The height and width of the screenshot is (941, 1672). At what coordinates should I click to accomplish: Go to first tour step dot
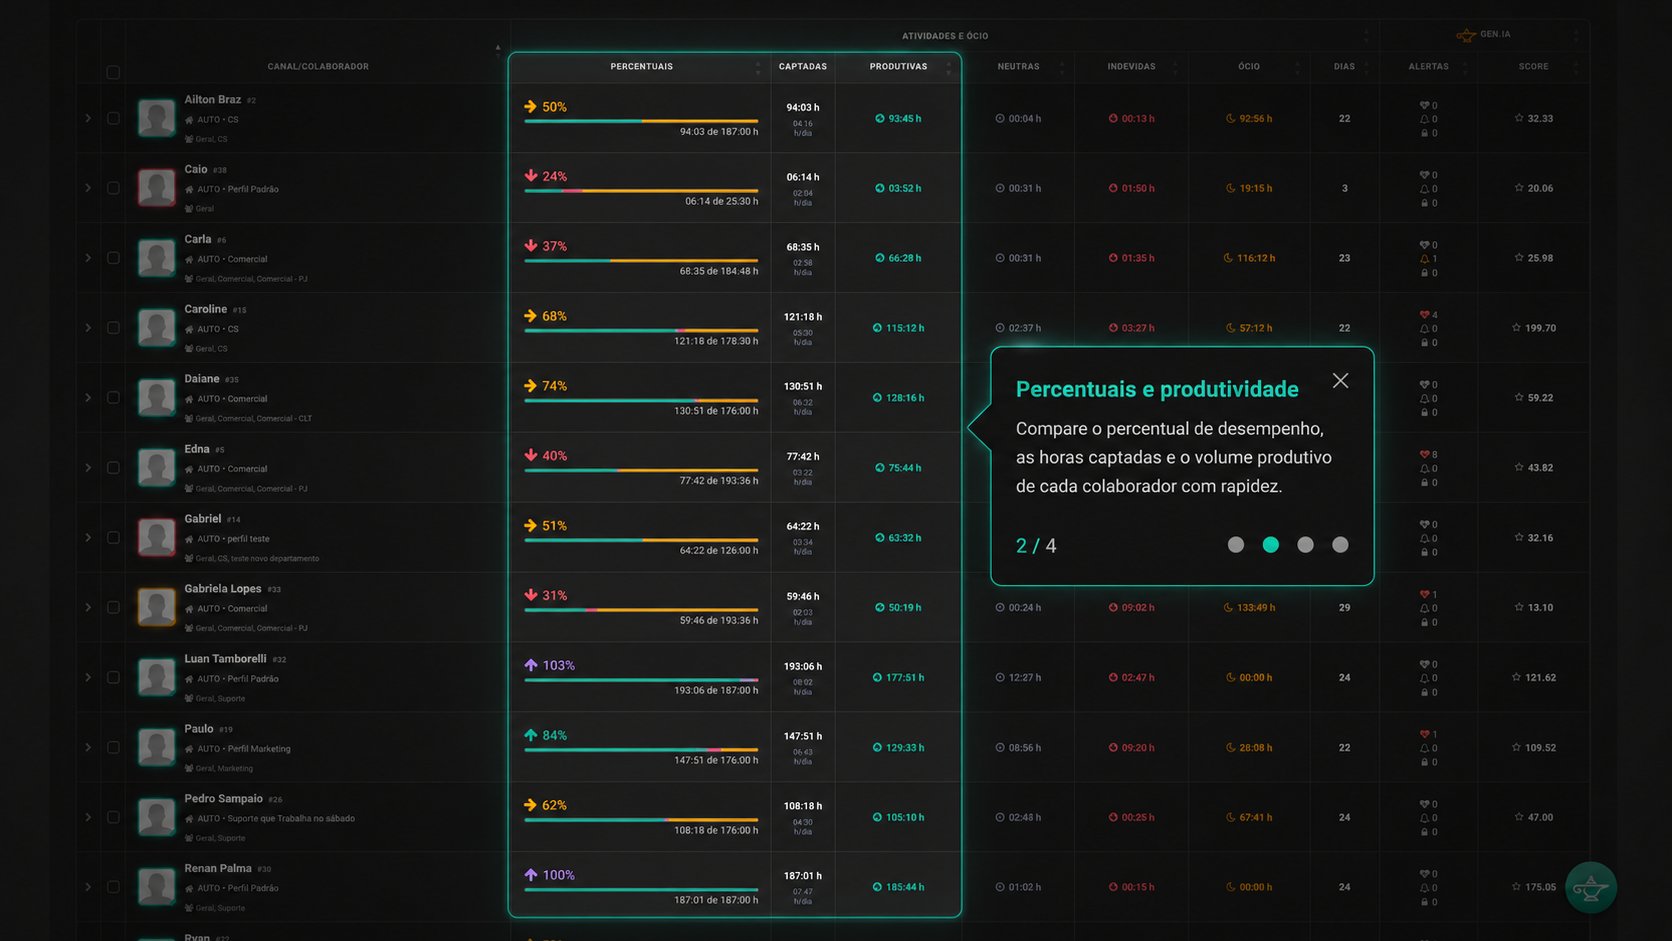point(1236,545)
